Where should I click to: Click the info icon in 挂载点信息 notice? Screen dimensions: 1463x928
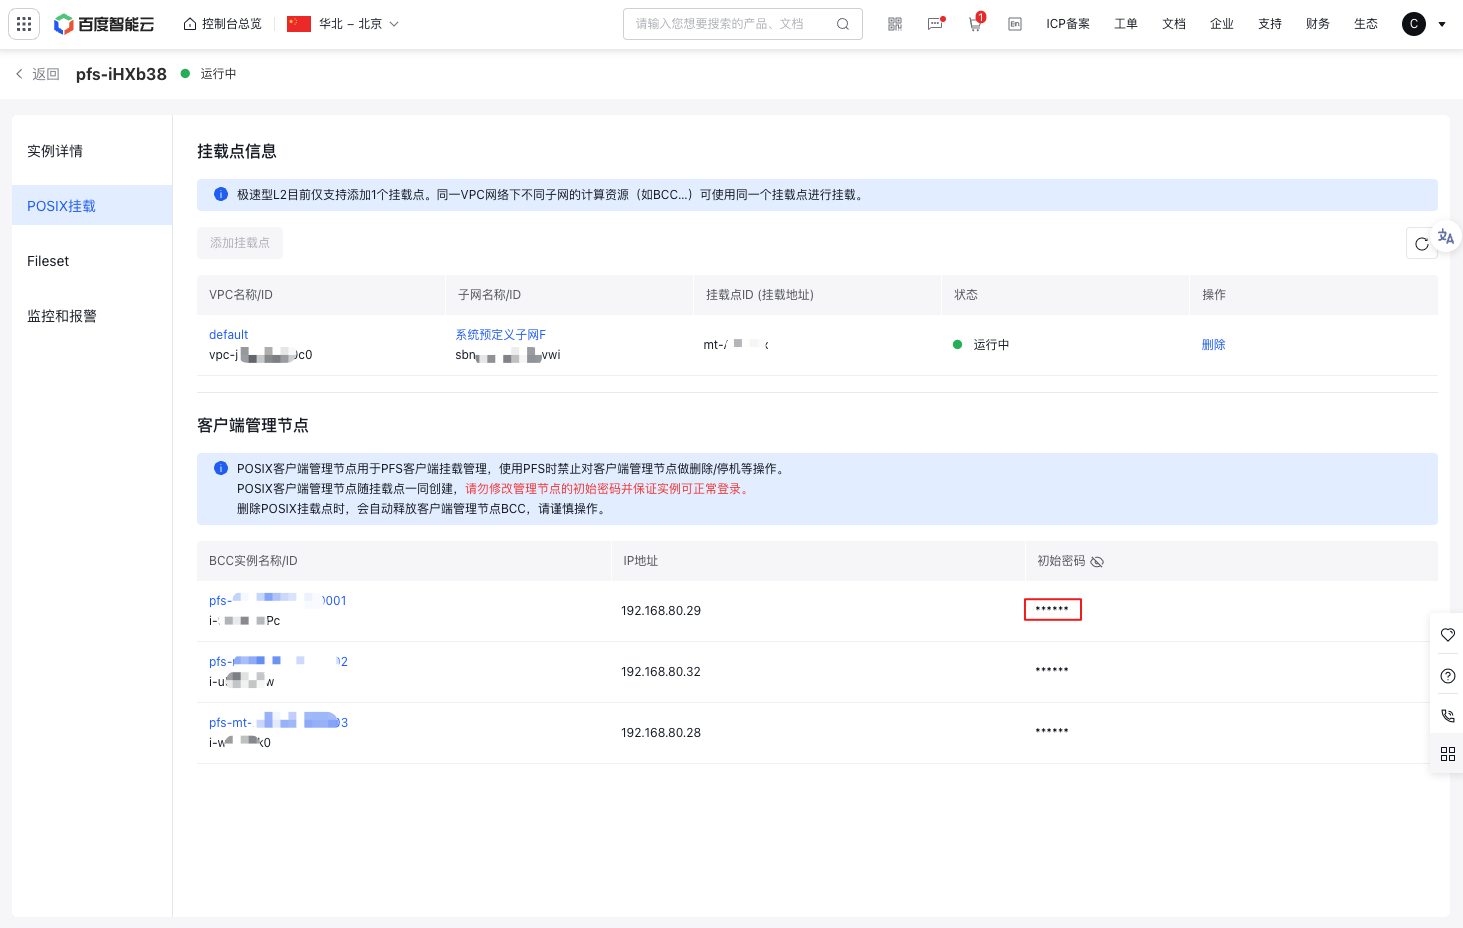tap(221, 194)
